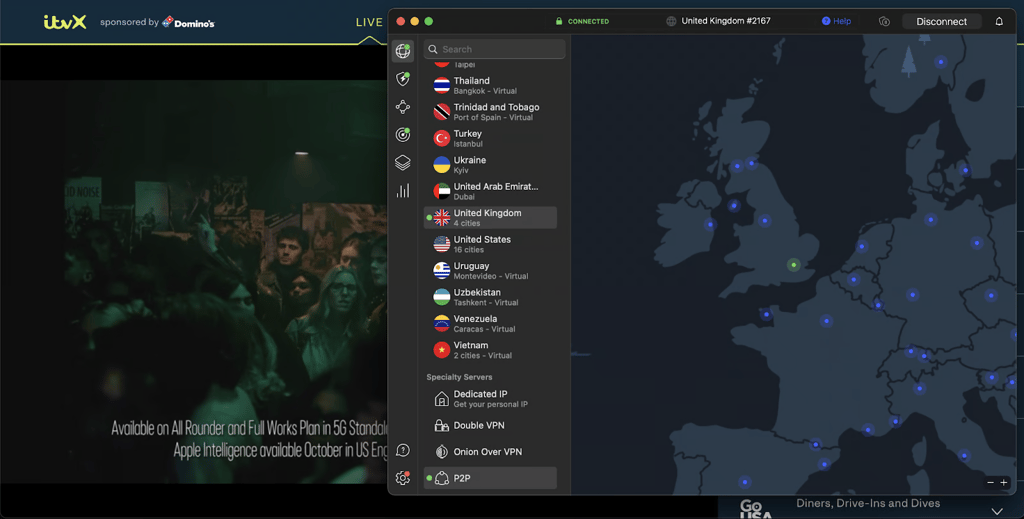Open the stacked layers sidebar icon
This screenshot has height=519, width=1024.
[403, 163]
